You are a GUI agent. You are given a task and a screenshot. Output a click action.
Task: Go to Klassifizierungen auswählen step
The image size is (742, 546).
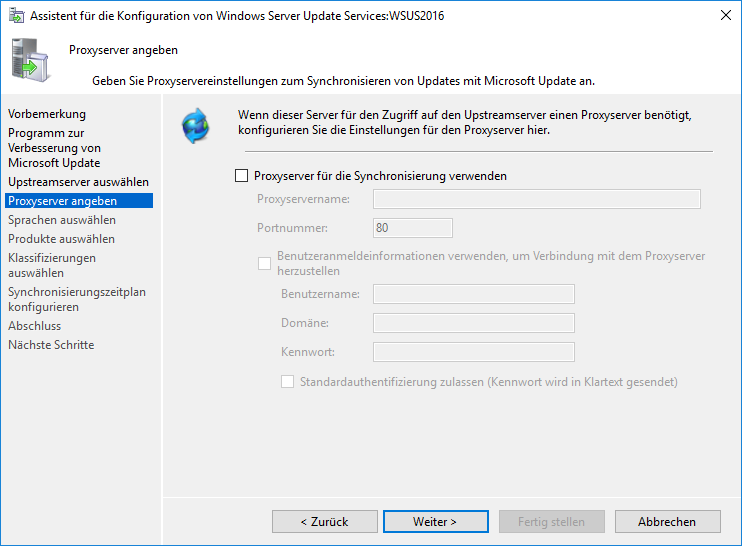click(x=52, y=265)
